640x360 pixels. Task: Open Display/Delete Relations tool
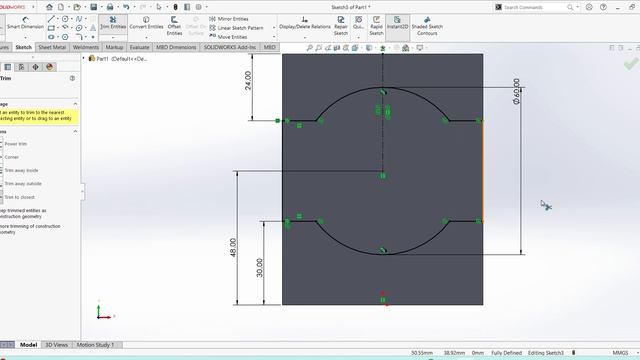304,23
